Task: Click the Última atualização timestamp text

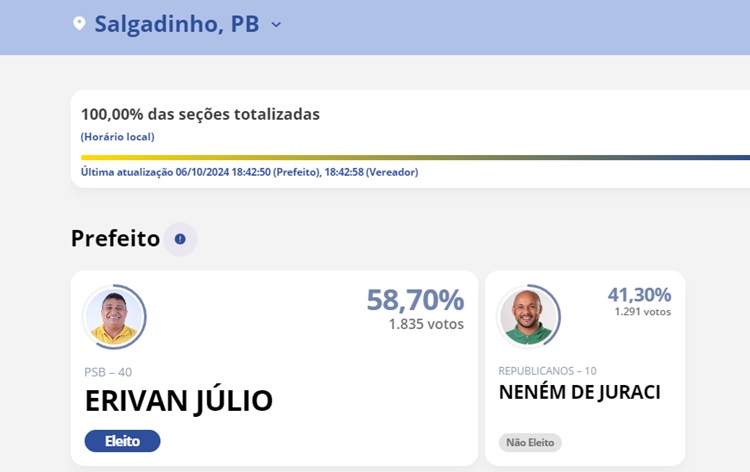Action: coord(249,172)
